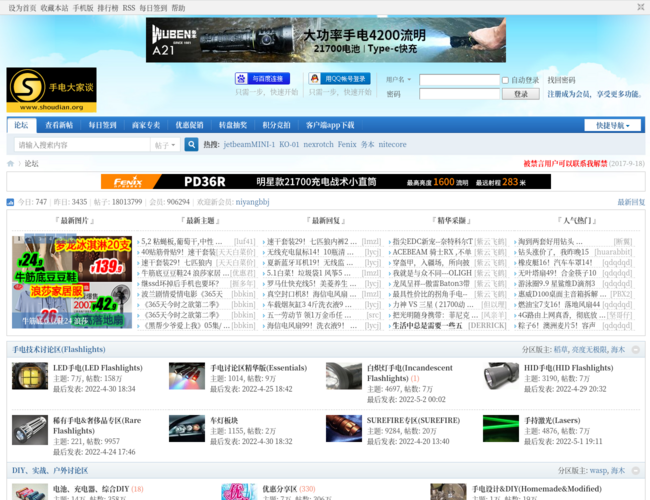This screenshot has width=650, height=500.
Task: Focus the 请输入搜索内容 search box
Action: (x=82, y=145)
